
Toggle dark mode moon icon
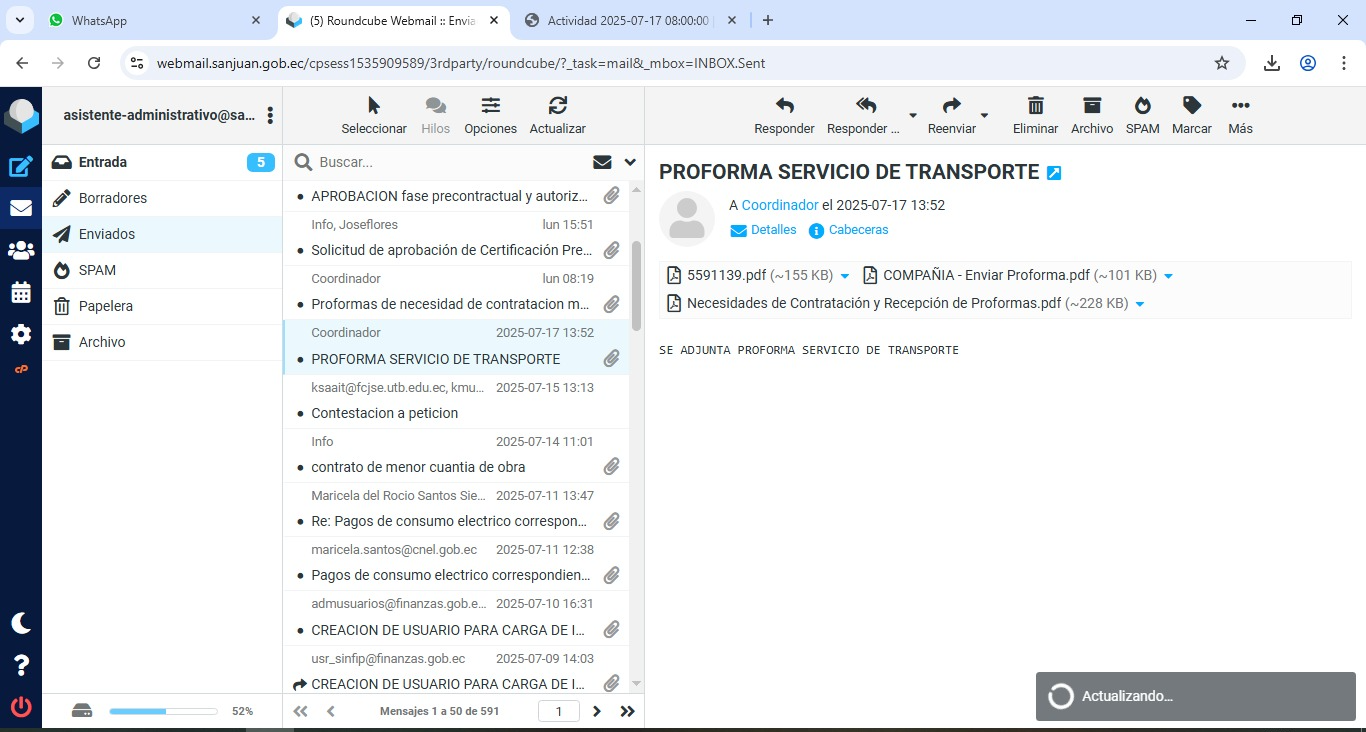pyautogui.click(x=21, y=623)
